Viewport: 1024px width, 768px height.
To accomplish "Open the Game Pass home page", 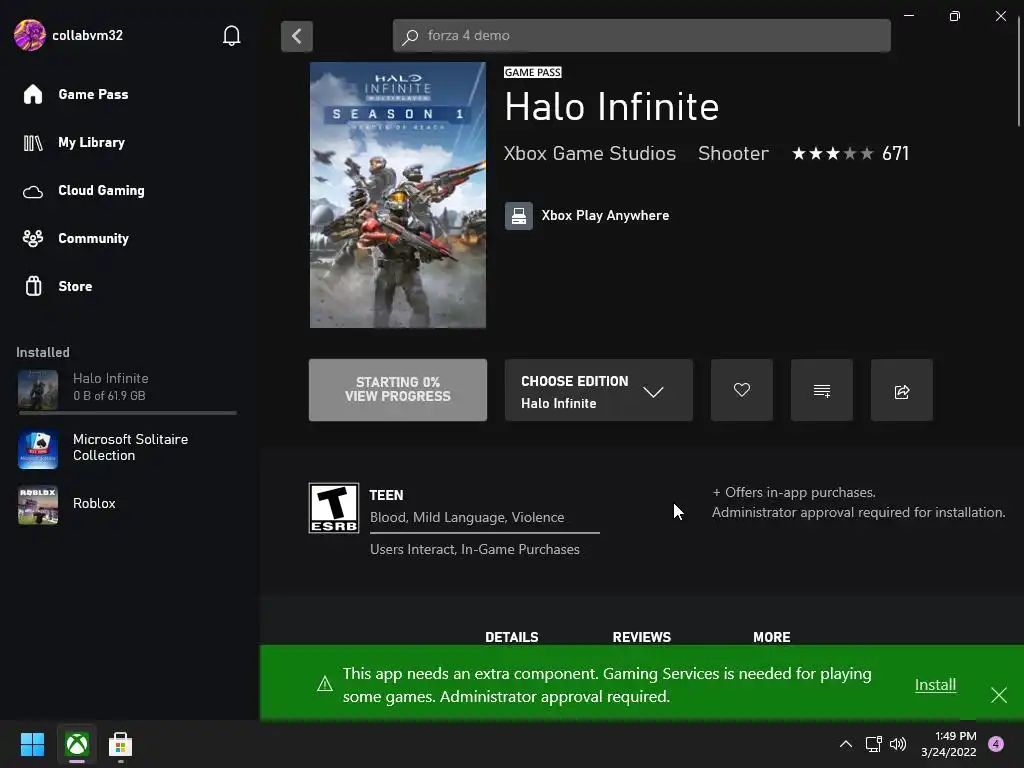I will tap(93, 95).
